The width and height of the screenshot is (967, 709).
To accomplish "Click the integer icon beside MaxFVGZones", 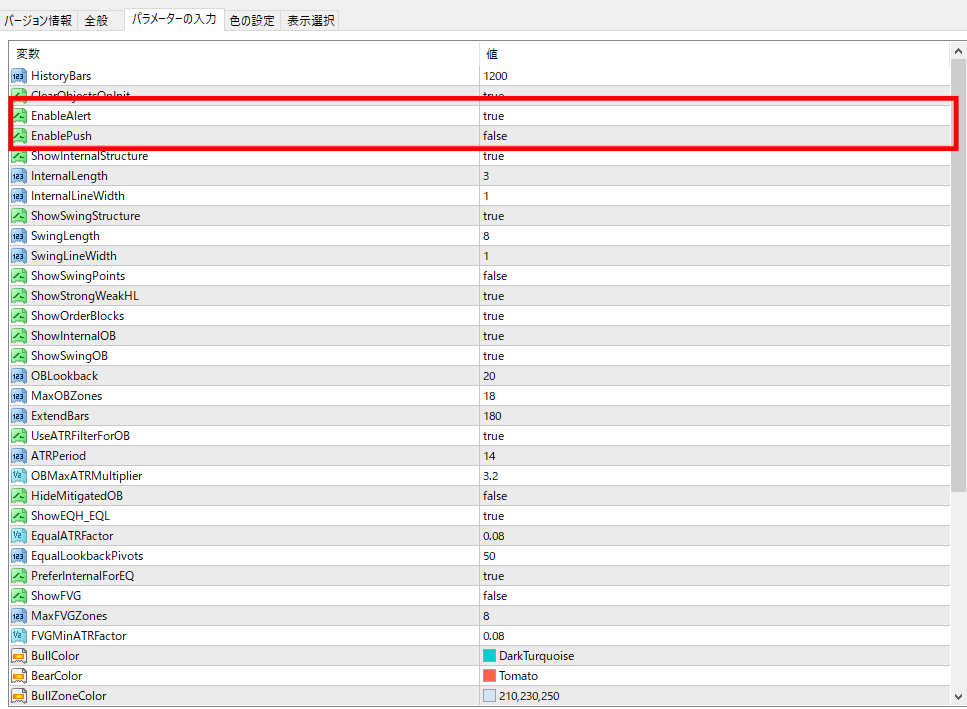I will click(19, 616).
